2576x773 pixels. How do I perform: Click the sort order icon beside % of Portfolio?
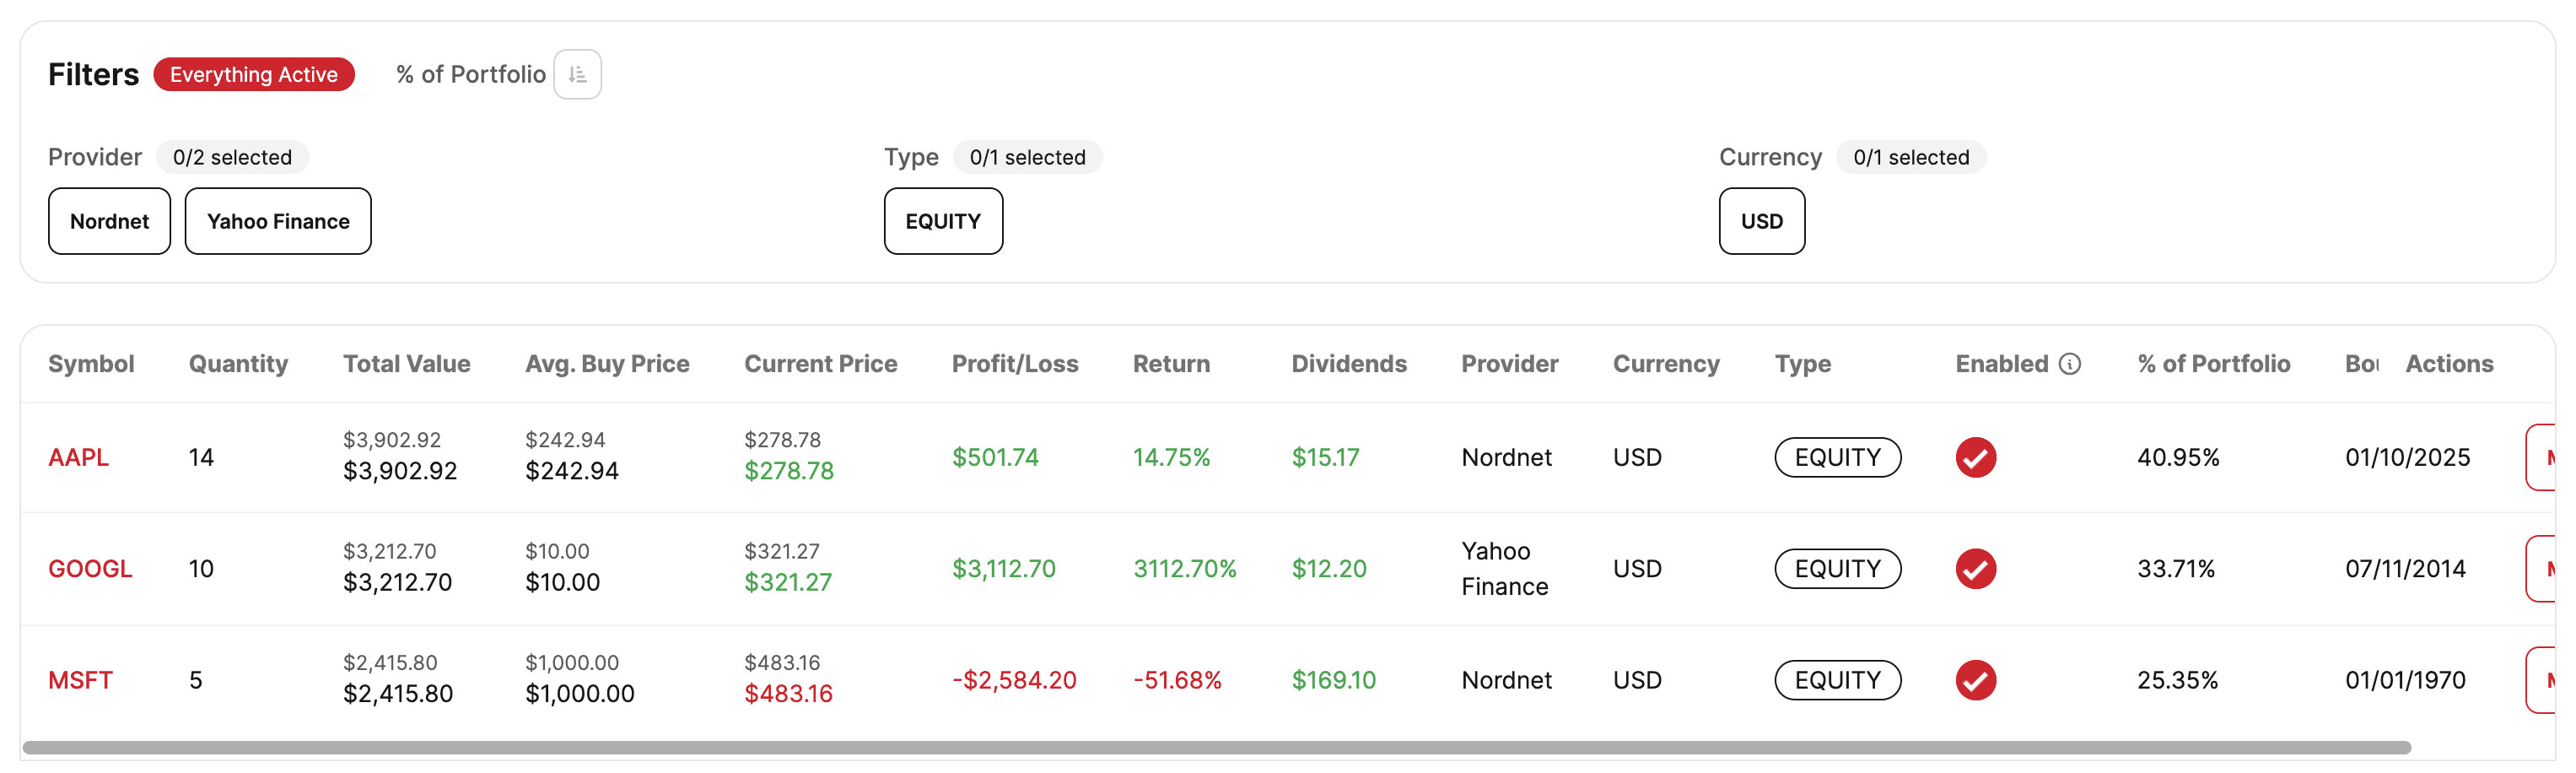click(x=577, y=75)
